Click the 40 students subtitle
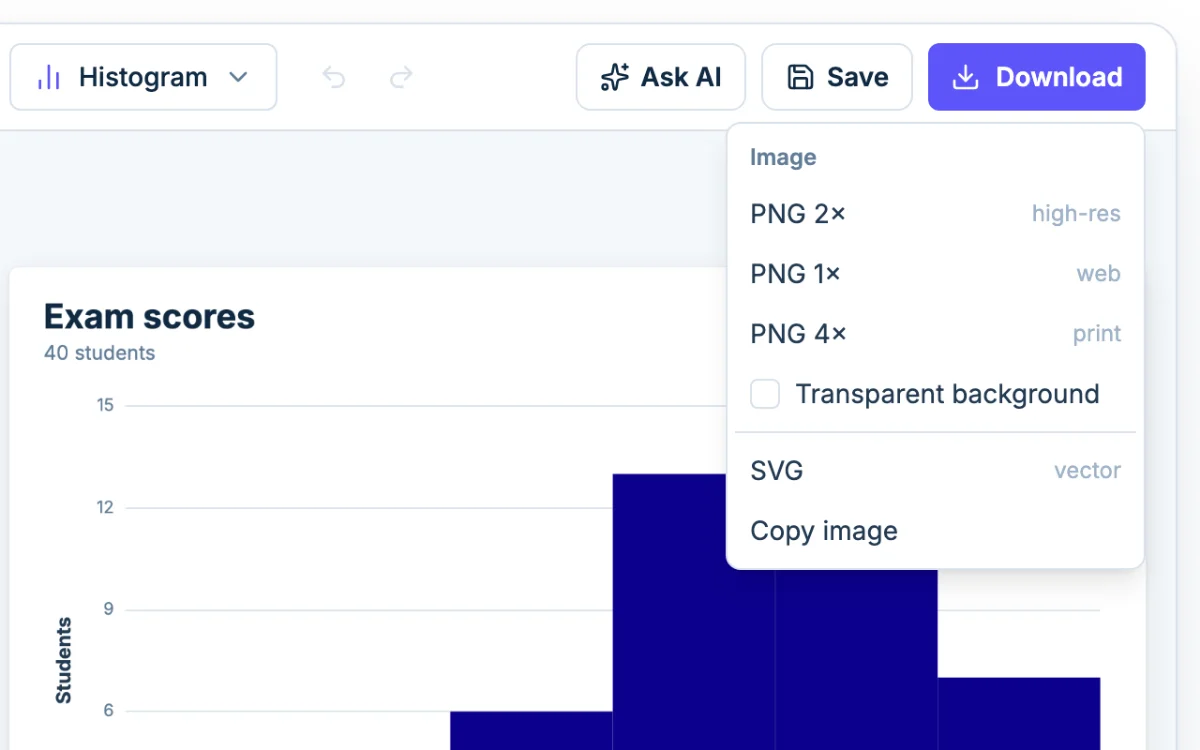Screen dimensions: 1200x750 pyautogui.click(x=100, y=353)
